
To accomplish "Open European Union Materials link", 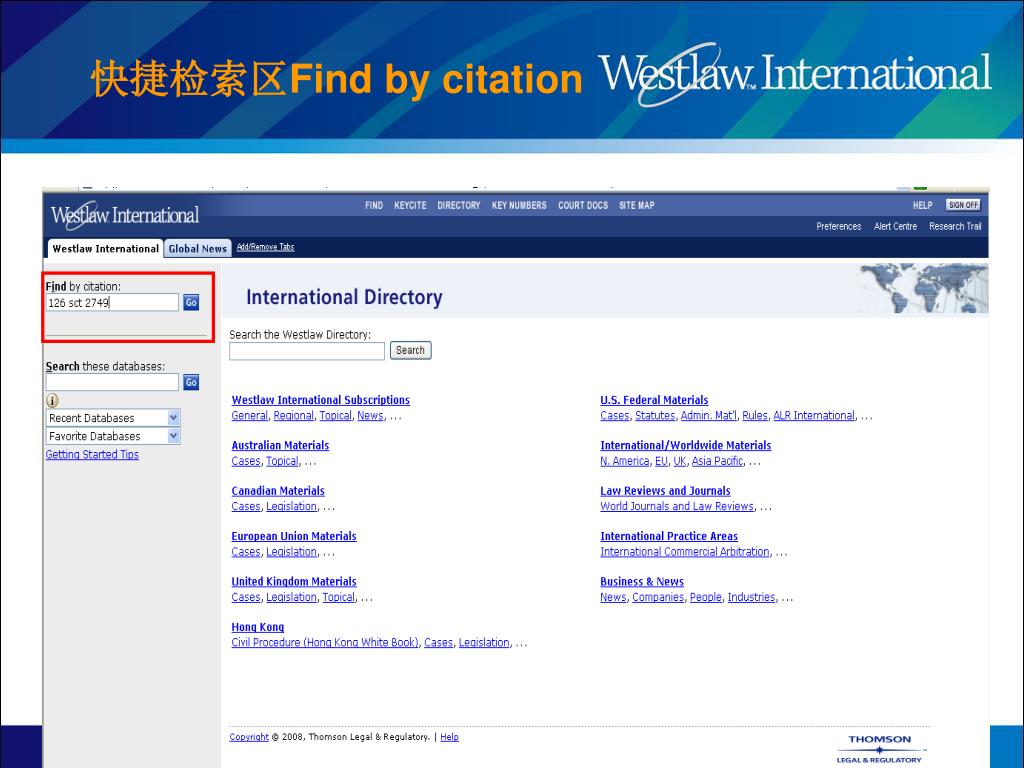I will [294, 536].
